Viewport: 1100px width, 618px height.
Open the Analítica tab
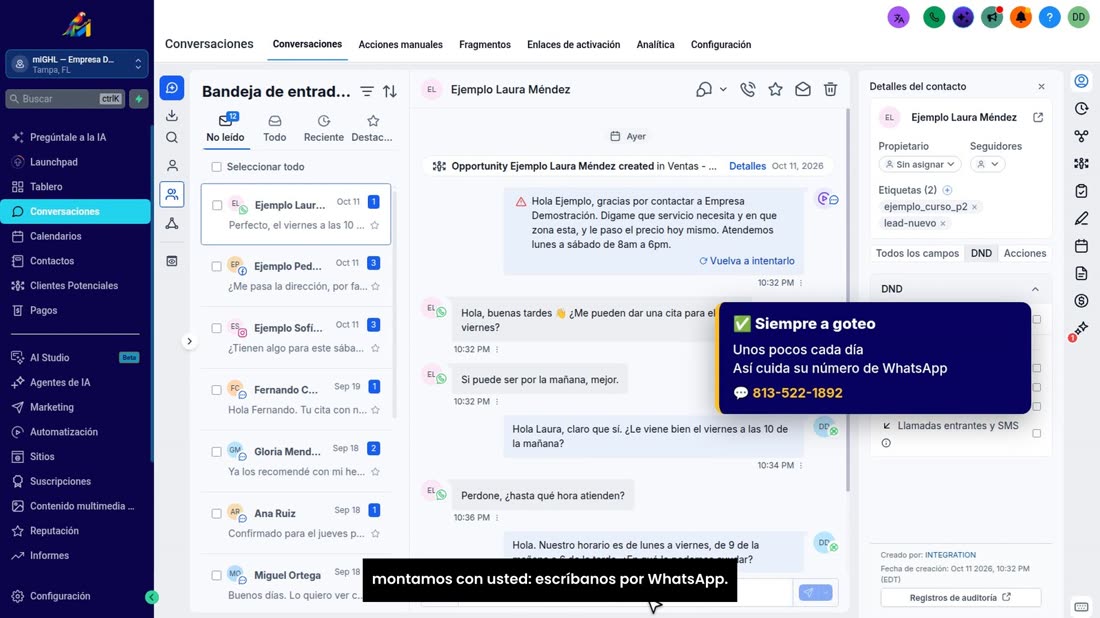[655, 44]
